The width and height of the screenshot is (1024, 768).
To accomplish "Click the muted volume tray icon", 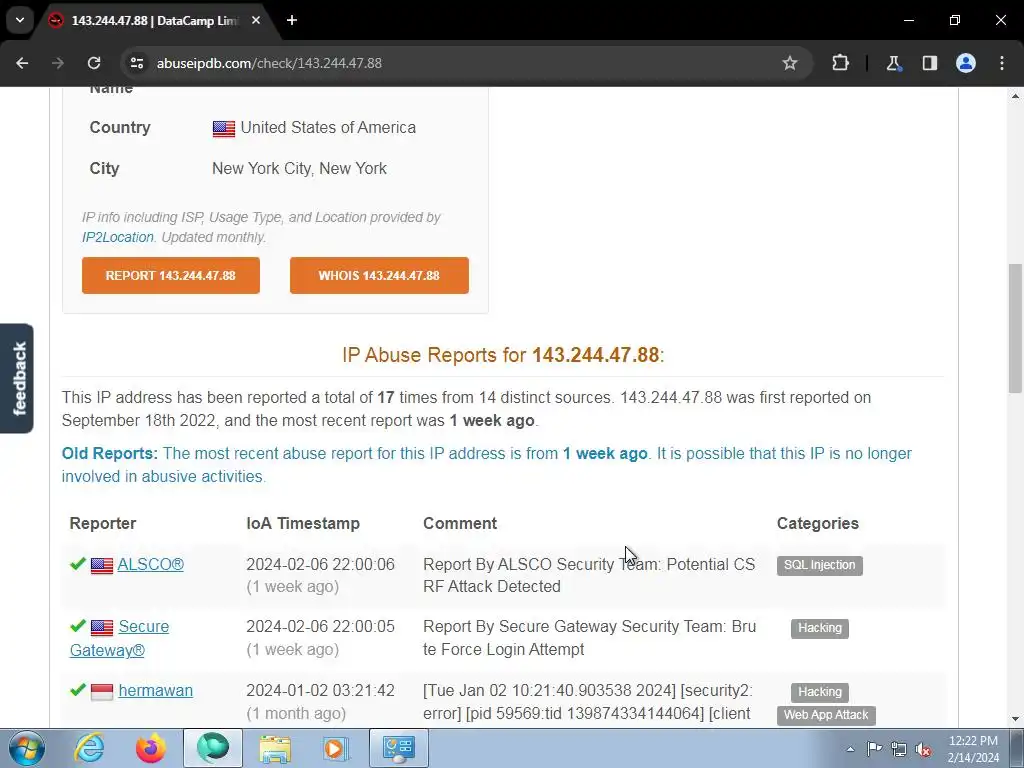I will [x=923, y=749].
